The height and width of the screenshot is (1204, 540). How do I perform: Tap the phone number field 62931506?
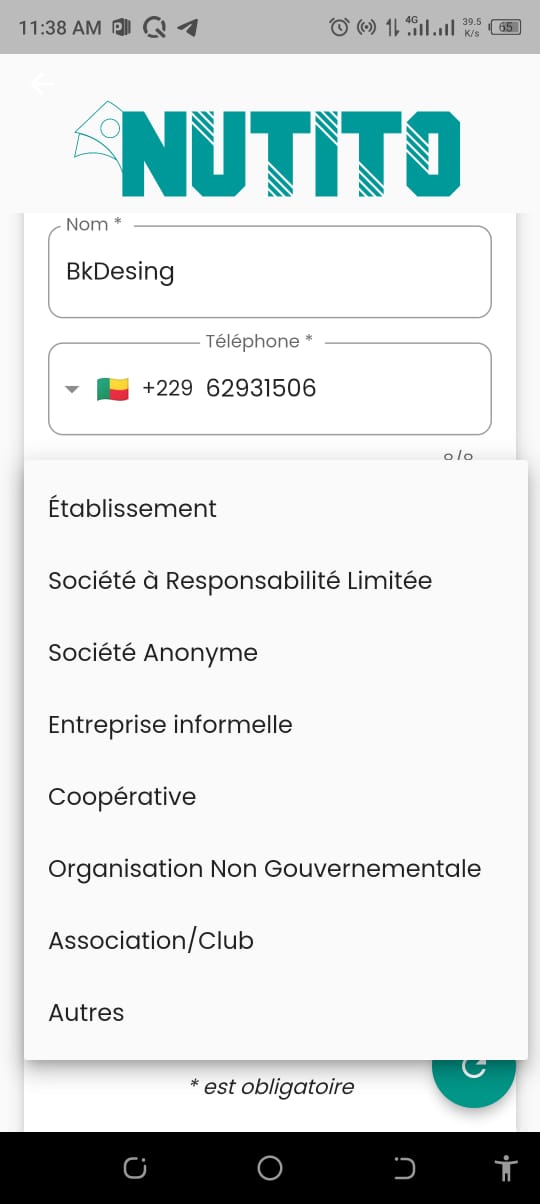261,388
